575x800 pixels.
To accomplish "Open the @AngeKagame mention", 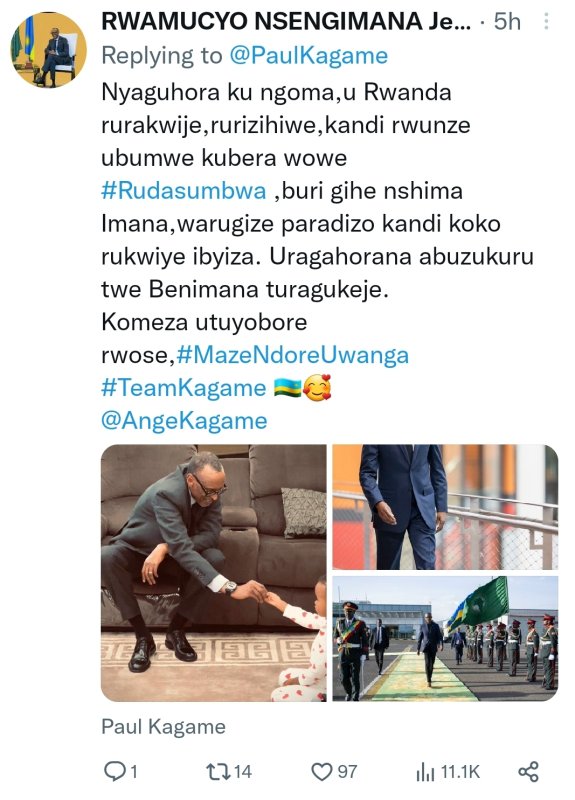I will [x=184, y=421].
